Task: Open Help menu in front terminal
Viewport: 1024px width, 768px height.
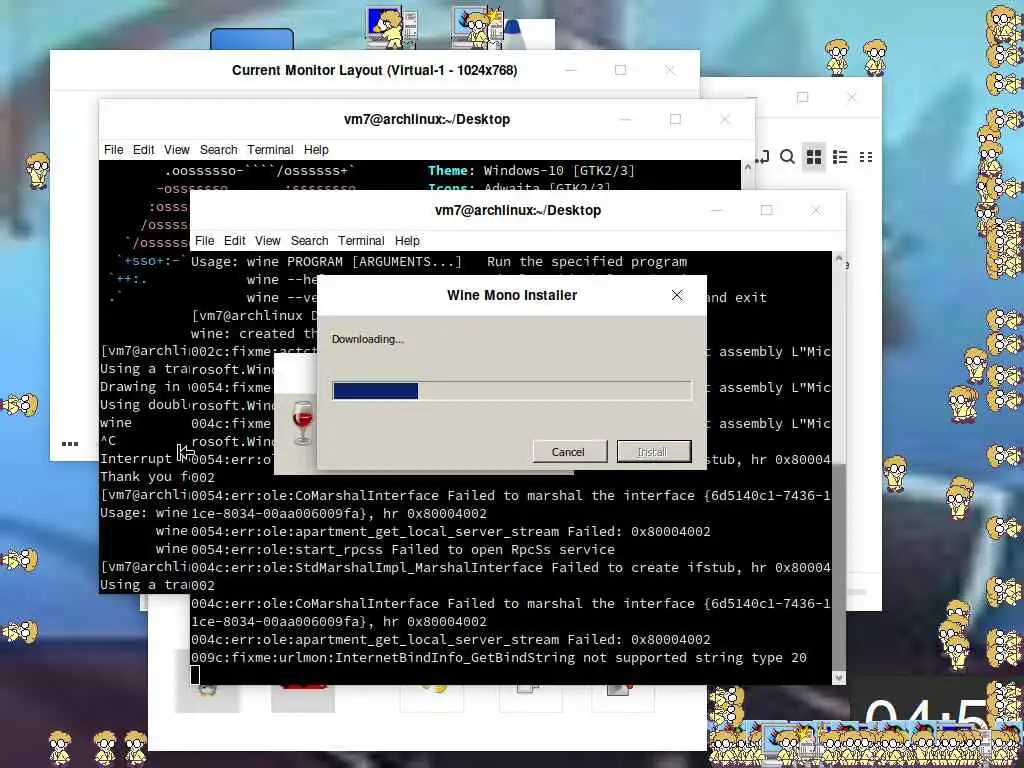Action: coord(407,240)
